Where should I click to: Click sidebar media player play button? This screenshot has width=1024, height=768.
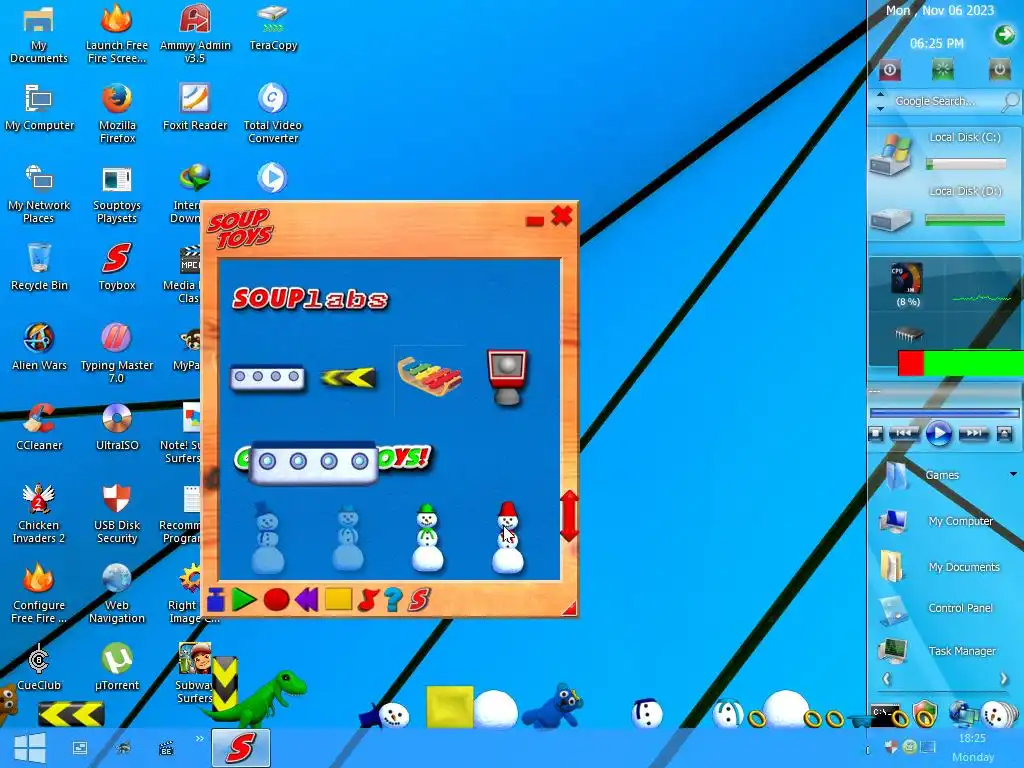pyautogui.click(x=938, y=433)
